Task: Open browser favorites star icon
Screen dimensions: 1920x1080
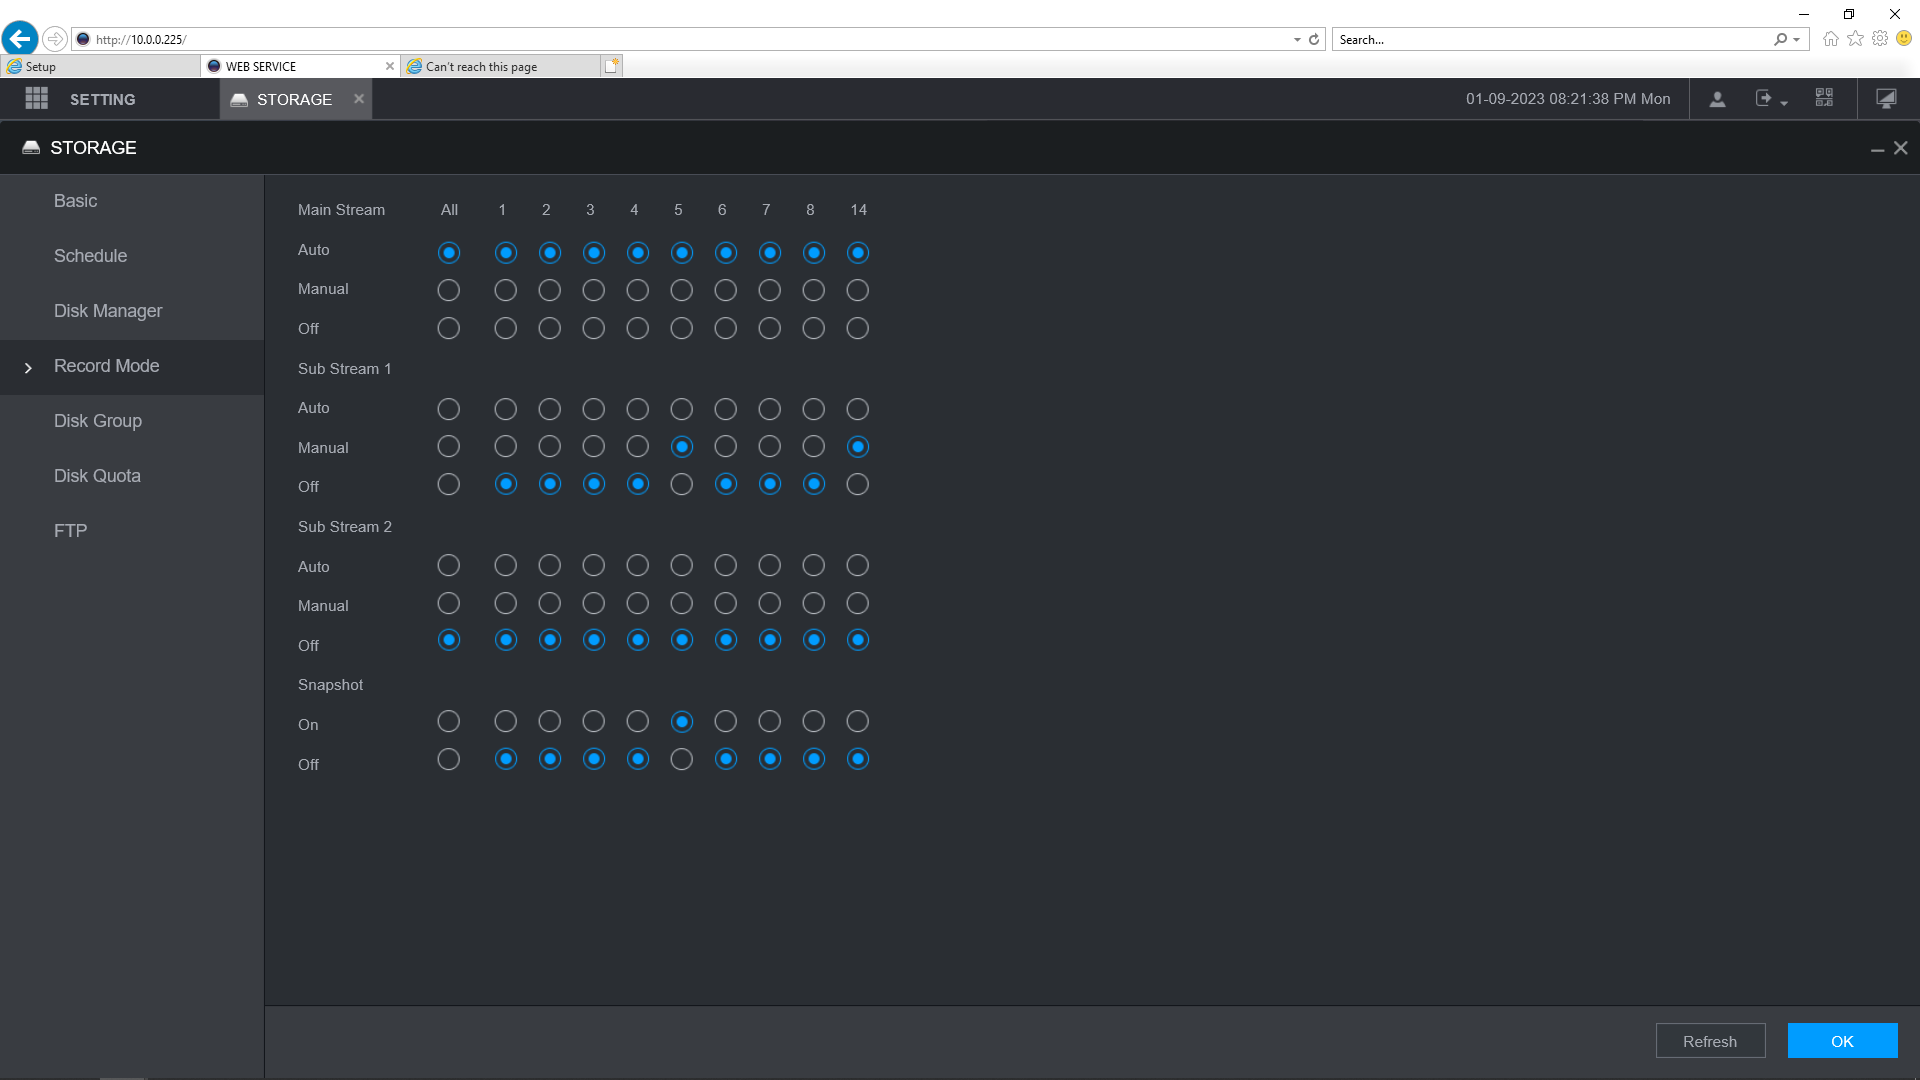Action: [1855, 38]
